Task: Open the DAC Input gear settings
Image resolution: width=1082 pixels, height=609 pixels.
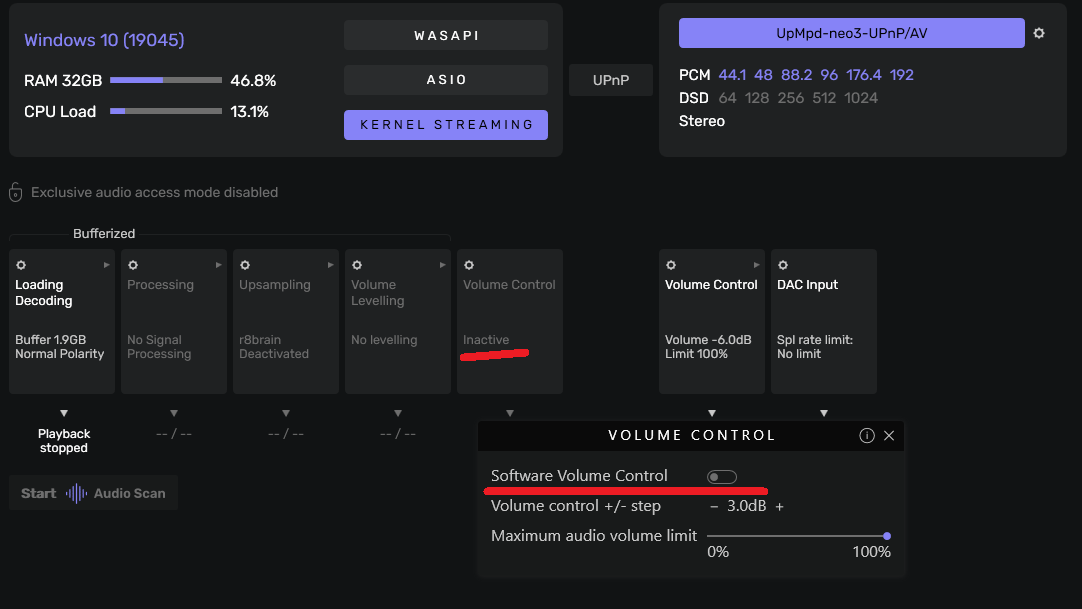Action: point(783,265)
